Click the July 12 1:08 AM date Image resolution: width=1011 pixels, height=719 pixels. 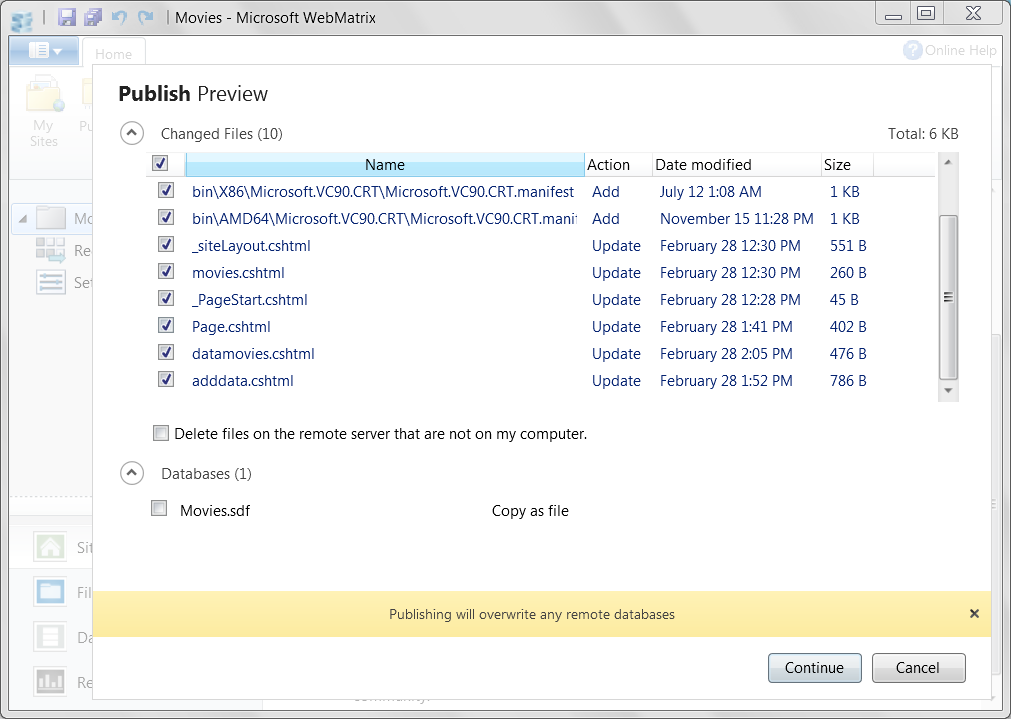tap(710, 192)
